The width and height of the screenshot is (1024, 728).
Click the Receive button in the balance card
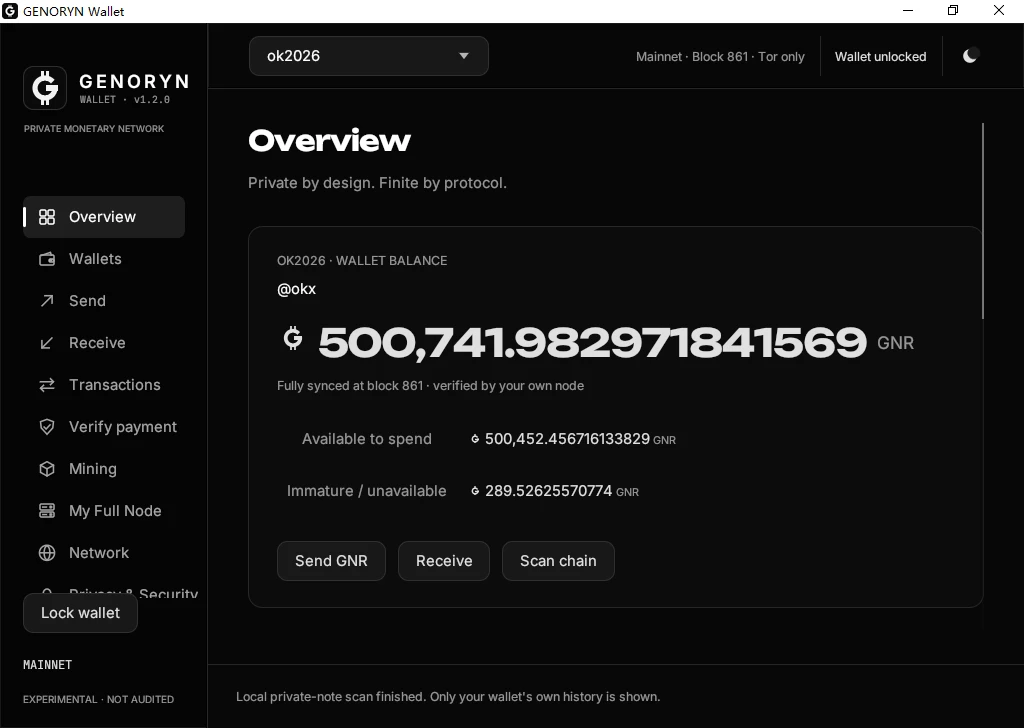[444, 561]
